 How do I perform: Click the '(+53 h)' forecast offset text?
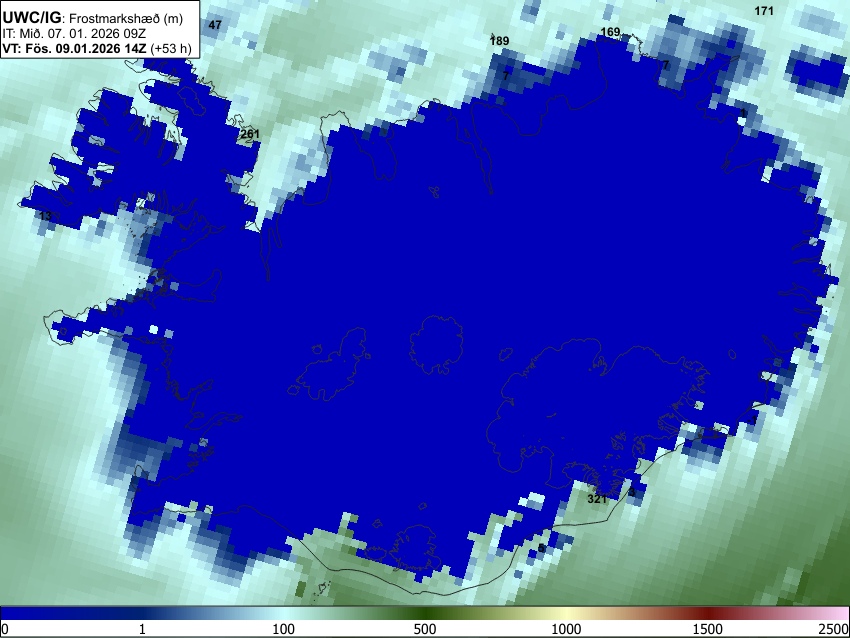pos(171,48)
